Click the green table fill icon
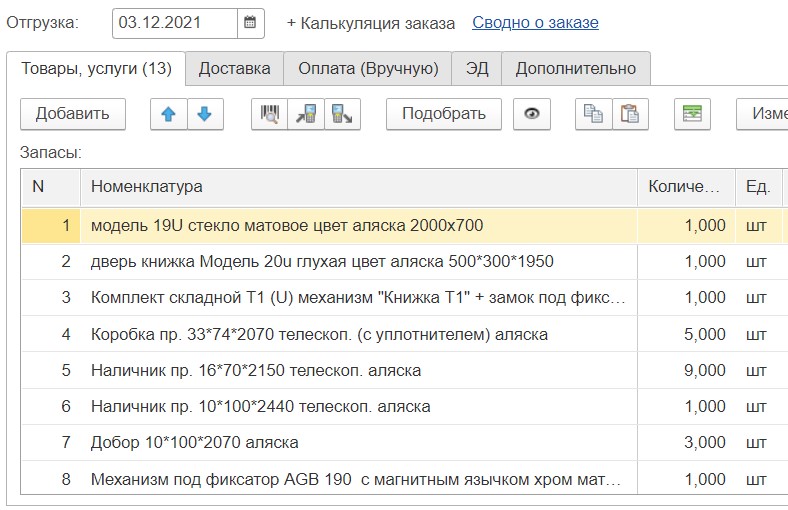788x510 pixels. tap(691, 114)
